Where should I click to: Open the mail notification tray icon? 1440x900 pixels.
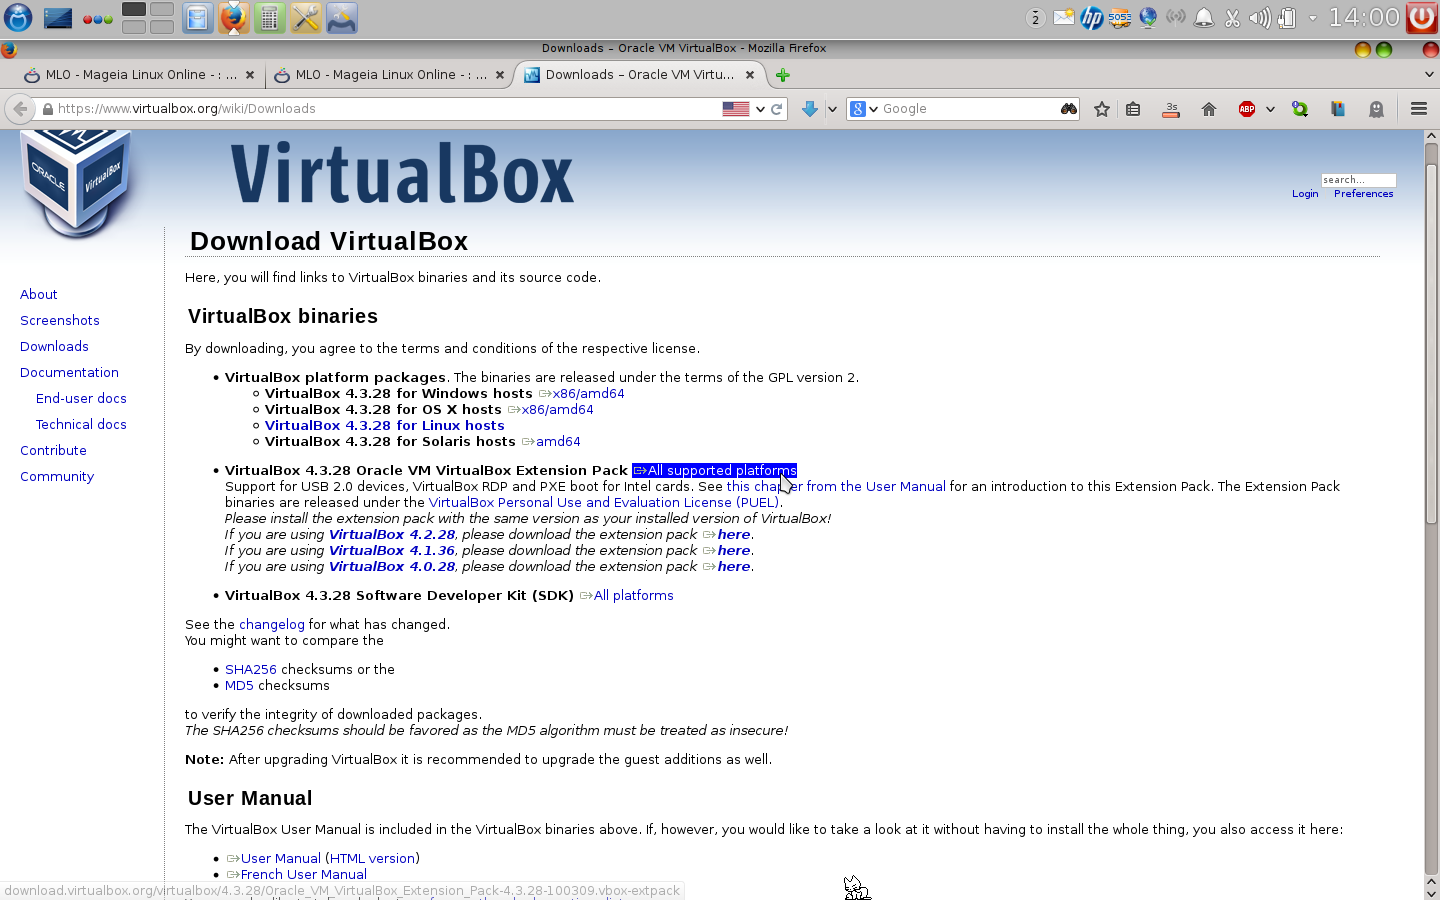coord(1064,17)
